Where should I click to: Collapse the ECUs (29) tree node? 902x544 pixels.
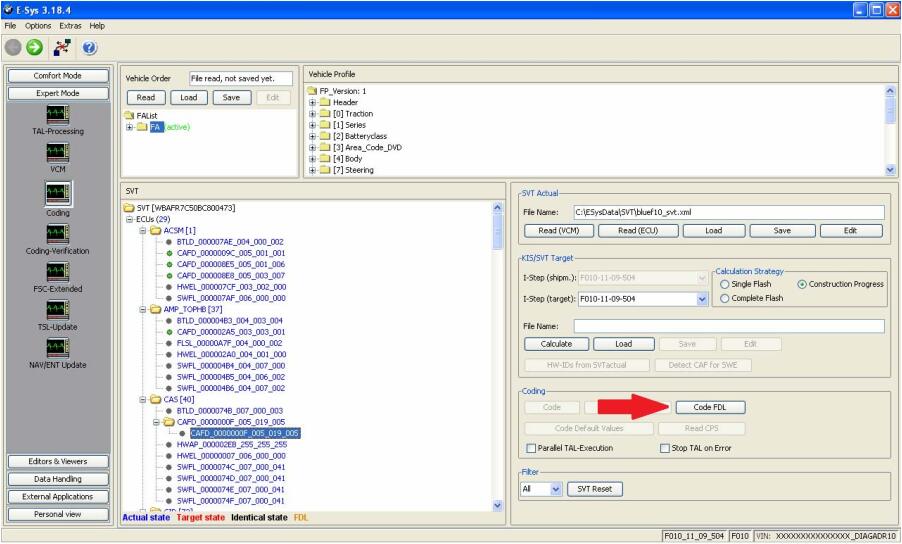point(129,219)
